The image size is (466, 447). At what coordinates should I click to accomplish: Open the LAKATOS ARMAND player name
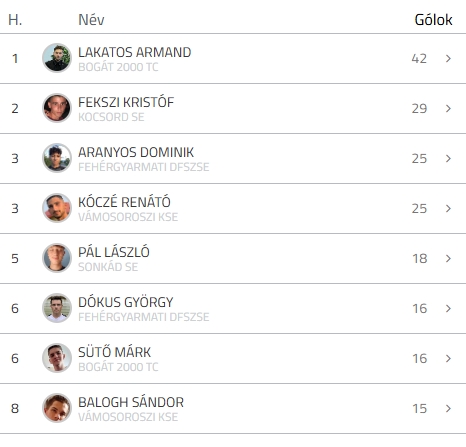point(135,52)
